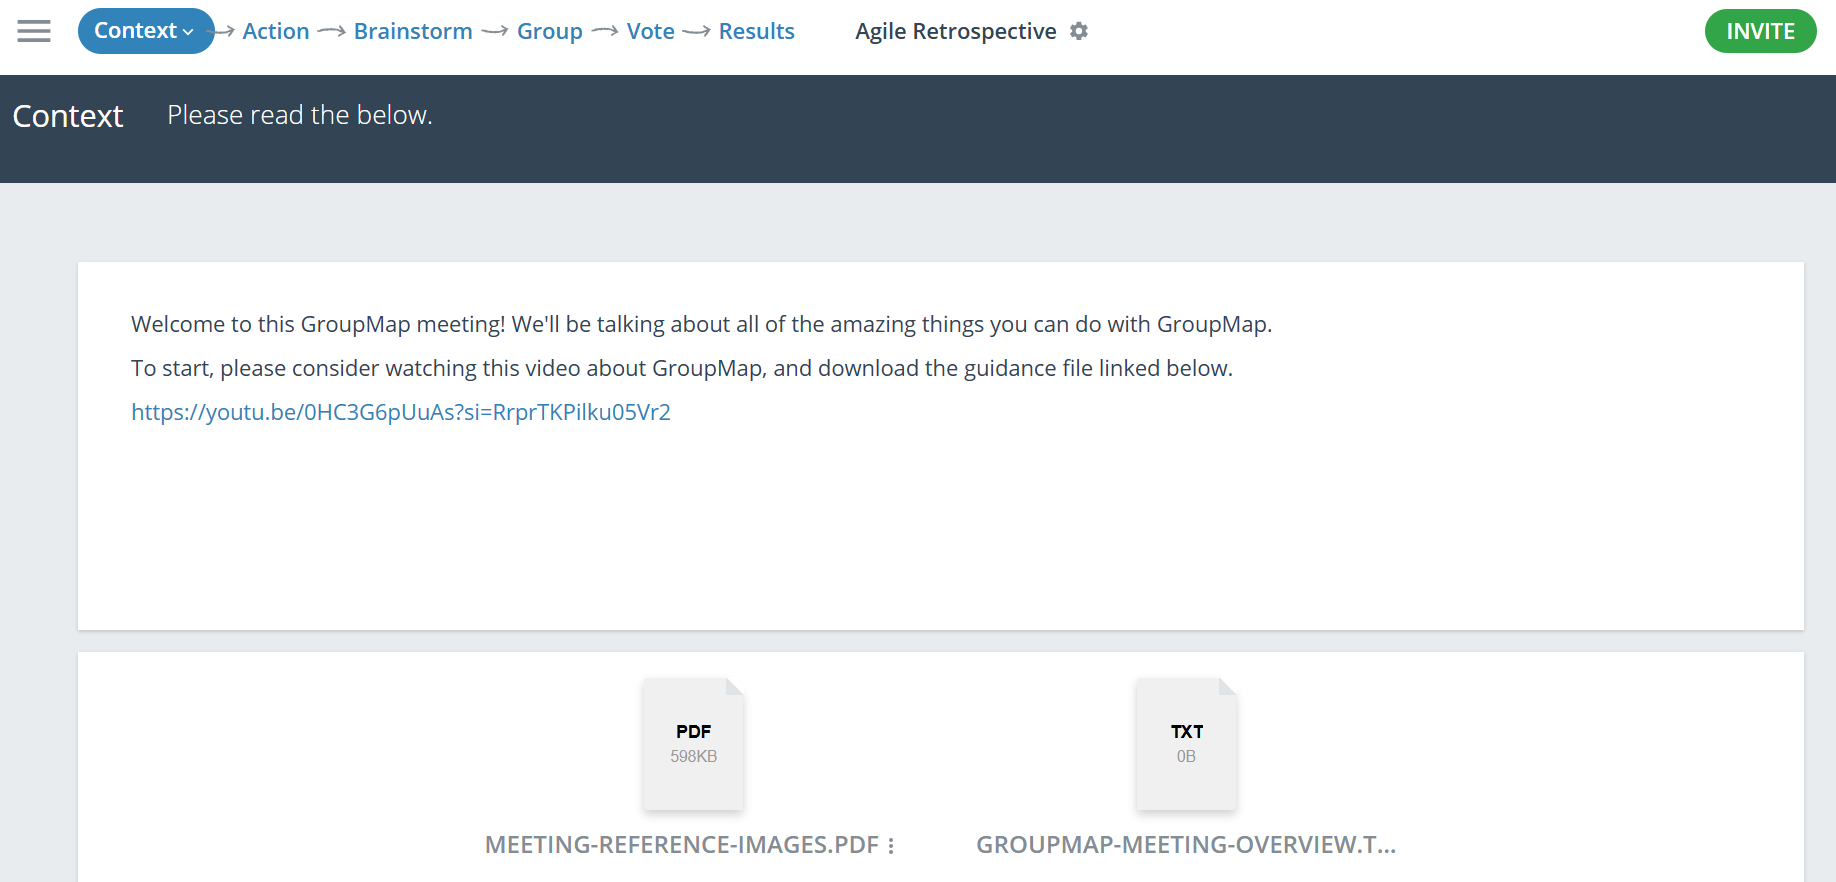Open GROUPMAP-MEETING-OVERVIEW.T... file name
This screenshot has height=882, width=1836.
[x=1186, y=845]
